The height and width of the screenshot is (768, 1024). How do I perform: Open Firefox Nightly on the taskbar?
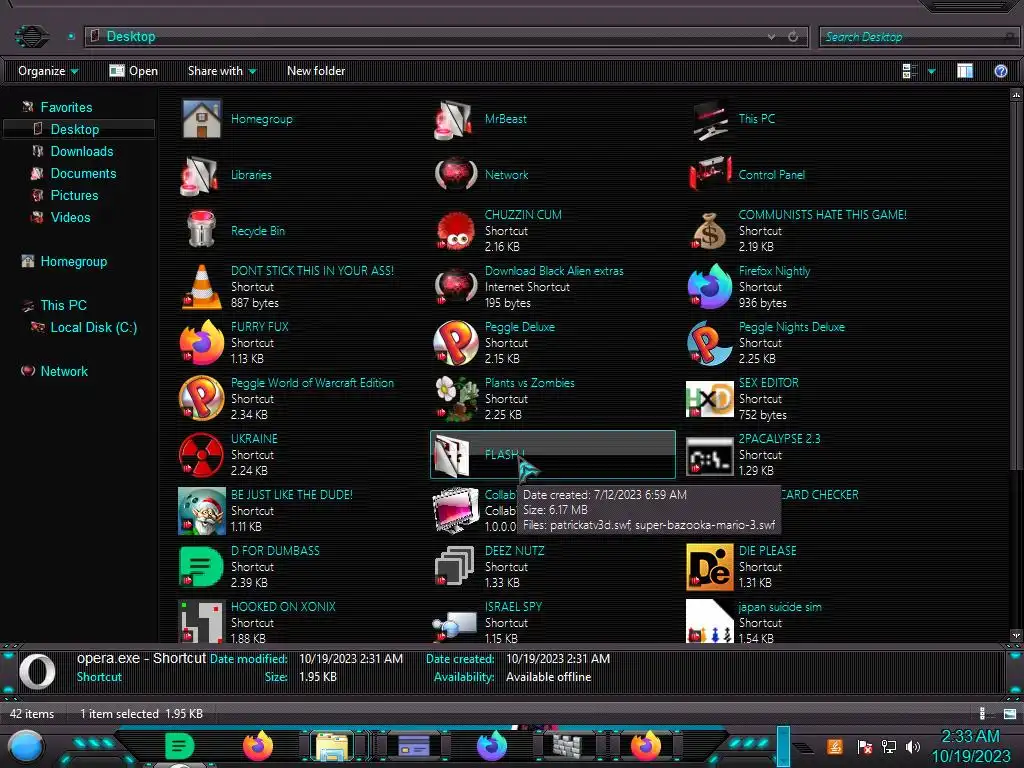coord(492,745)
